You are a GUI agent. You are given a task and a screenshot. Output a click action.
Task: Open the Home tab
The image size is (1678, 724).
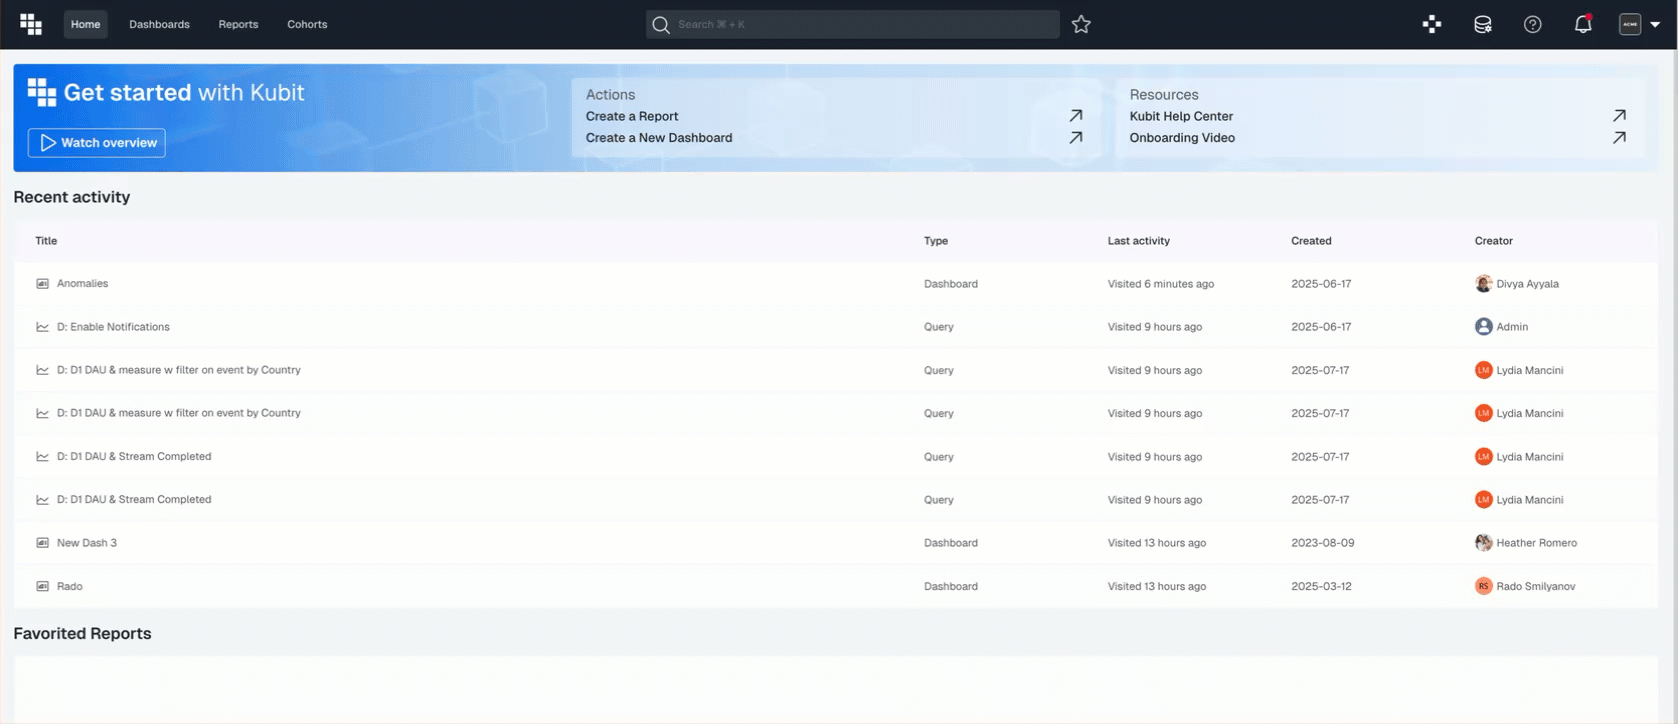(x=85, y=24)
